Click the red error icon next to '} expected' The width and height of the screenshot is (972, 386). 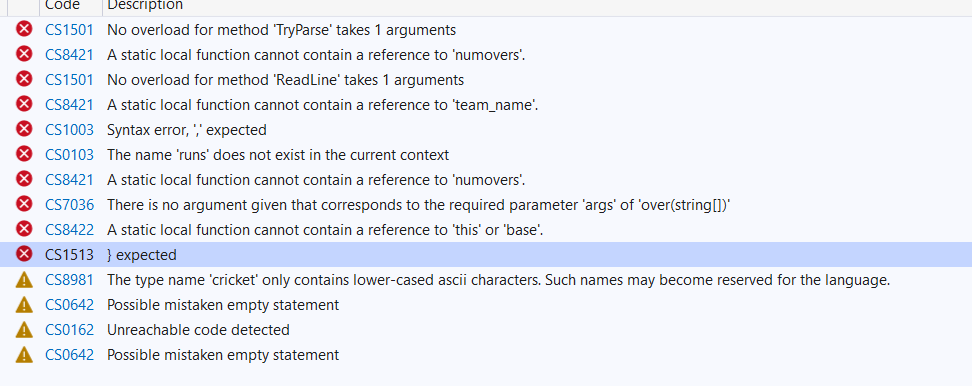click(x=24, y=254)
